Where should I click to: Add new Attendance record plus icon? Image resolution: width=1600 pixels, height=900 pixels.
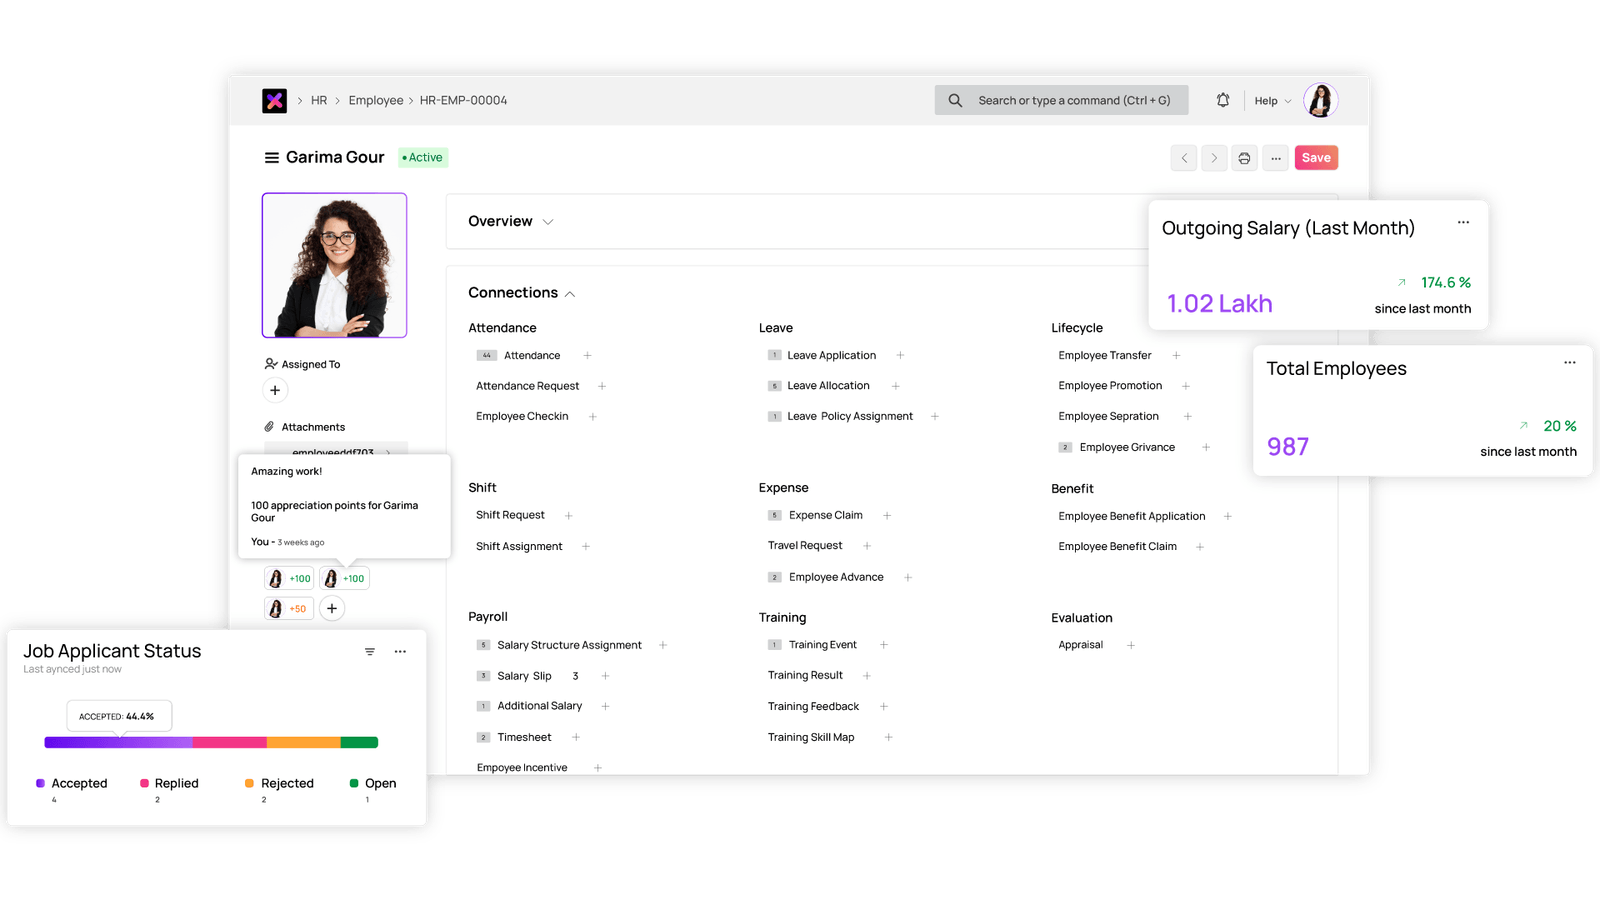click(x=588, y=356)
